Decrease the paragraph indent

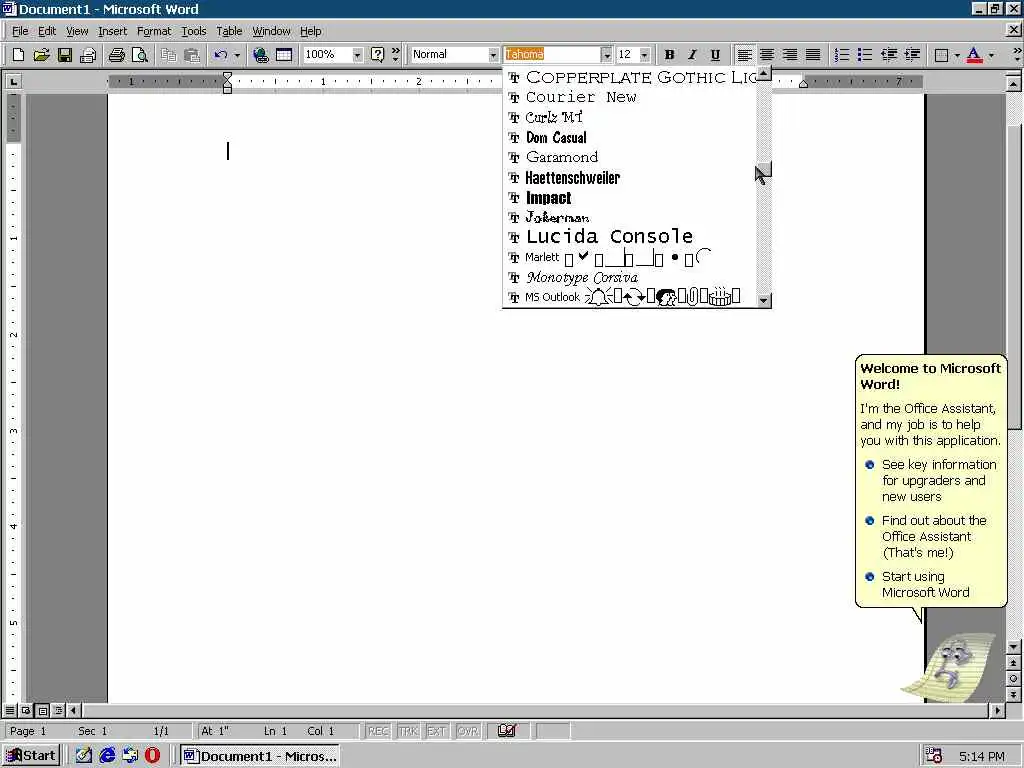click(888, 55)
